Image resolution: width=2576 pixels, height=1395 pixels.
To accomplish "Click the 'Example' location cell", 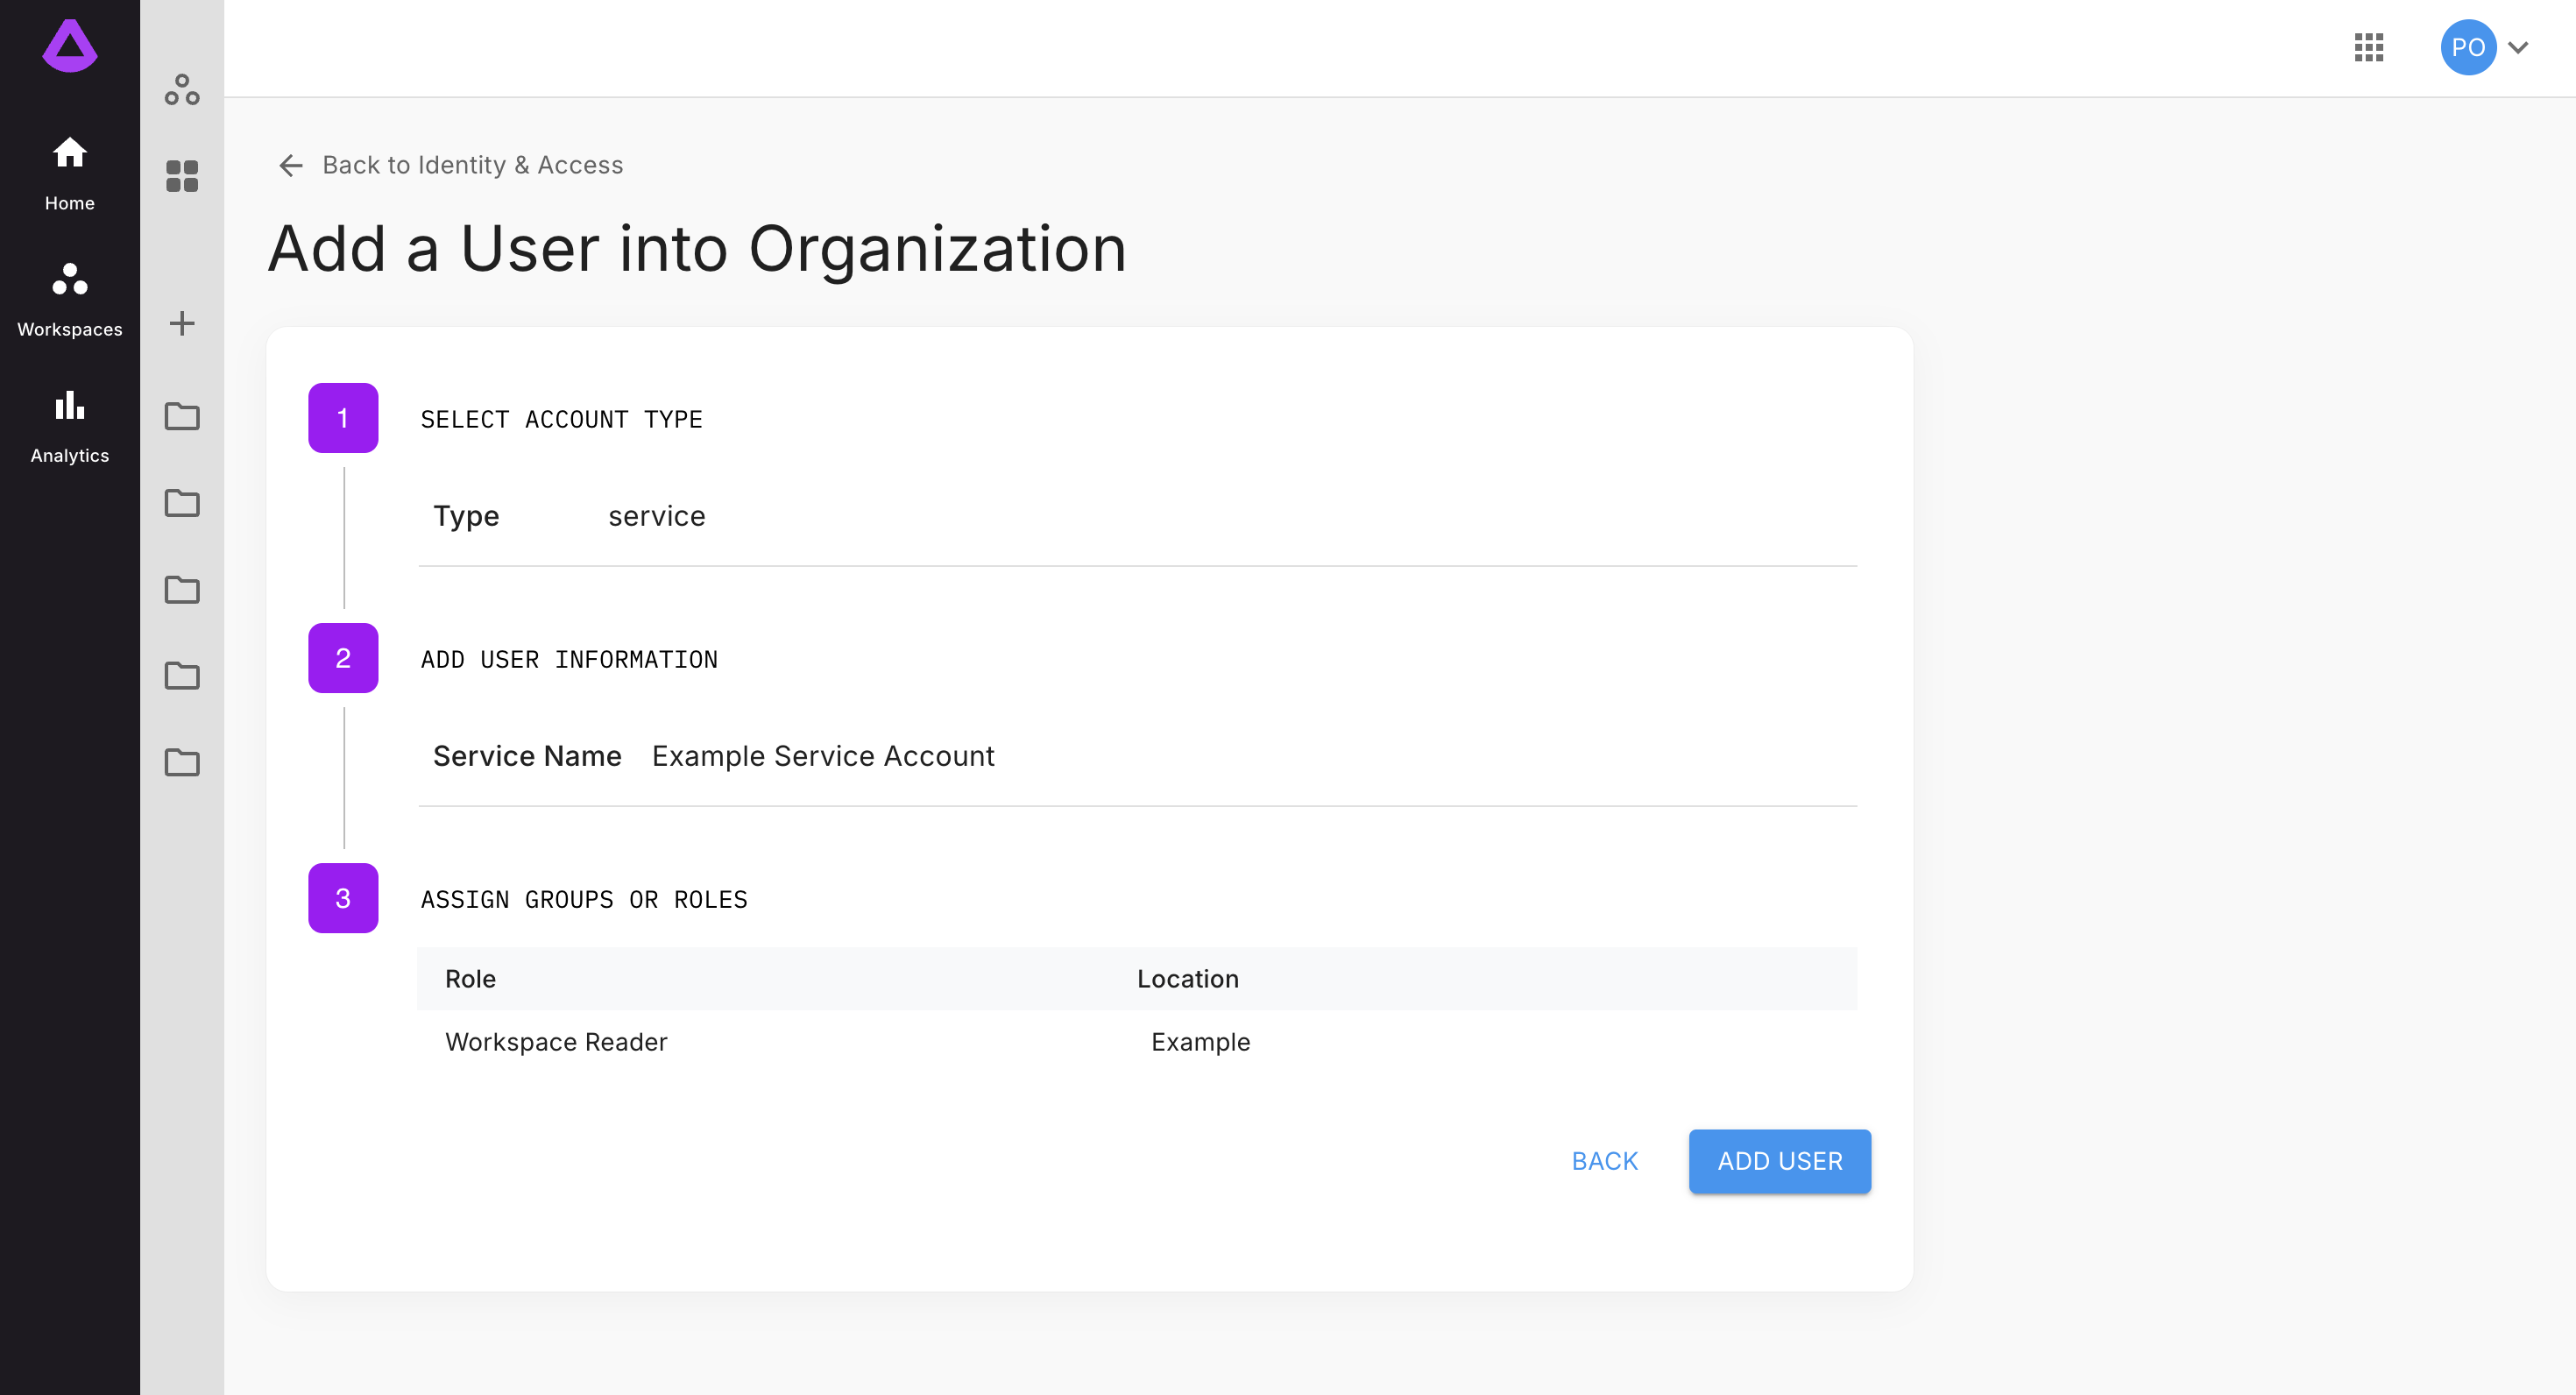I will pyautogui.click(x=1200, y=1042).
